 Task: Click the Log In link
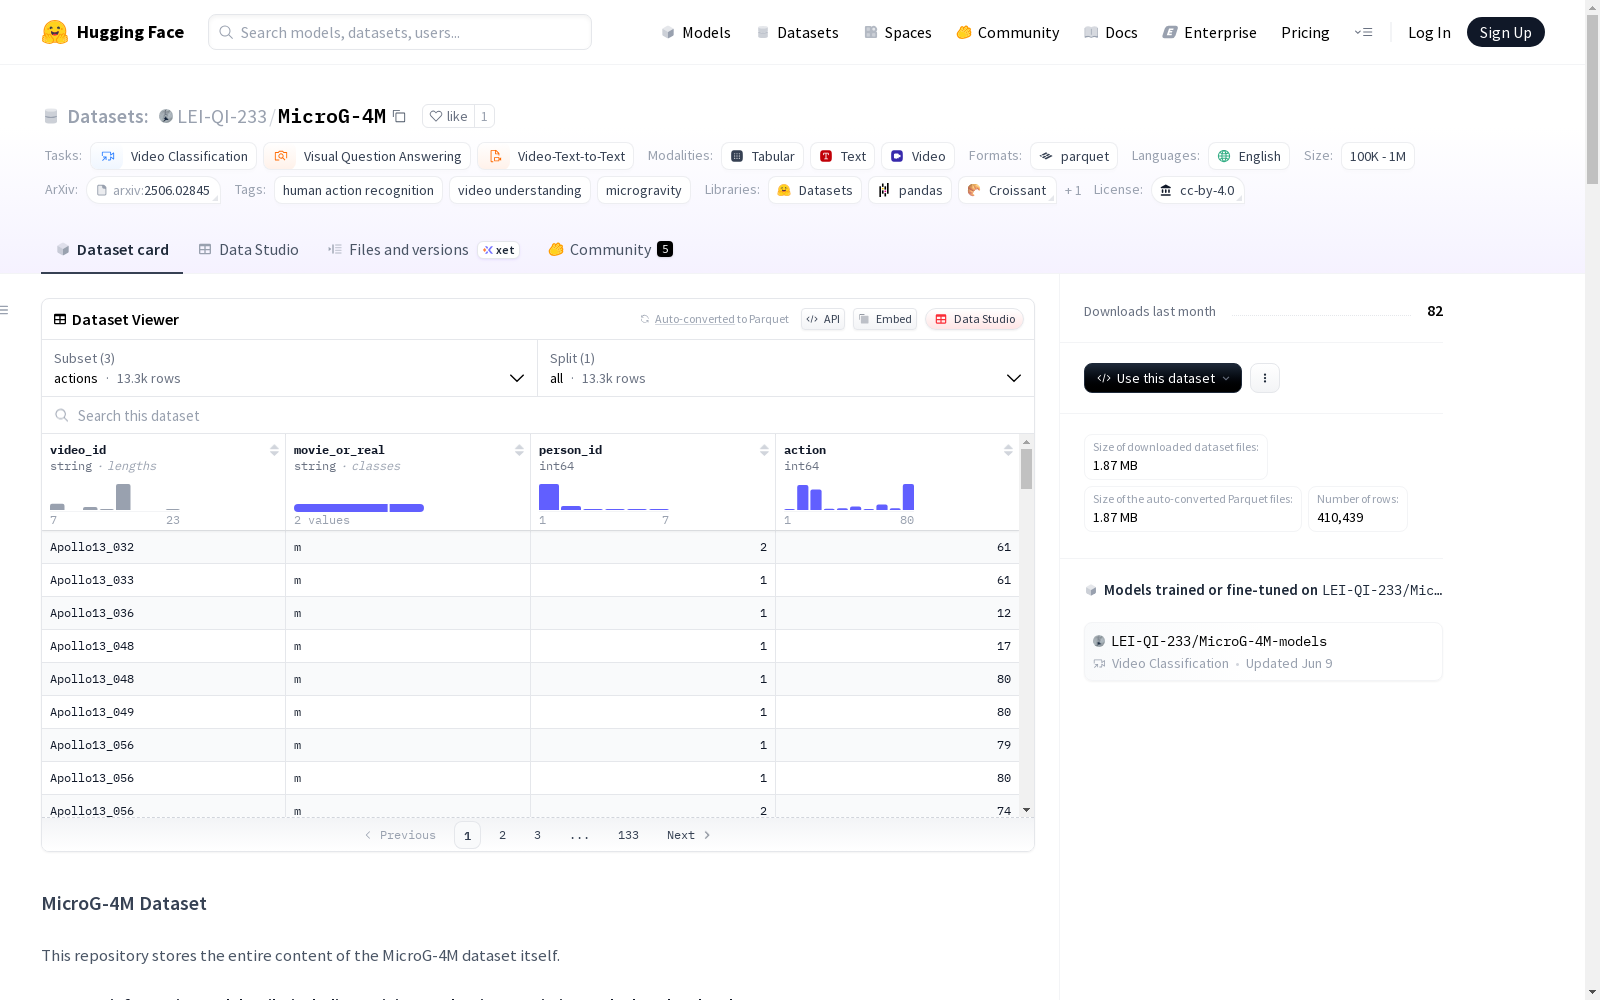tap(1429, 32)
